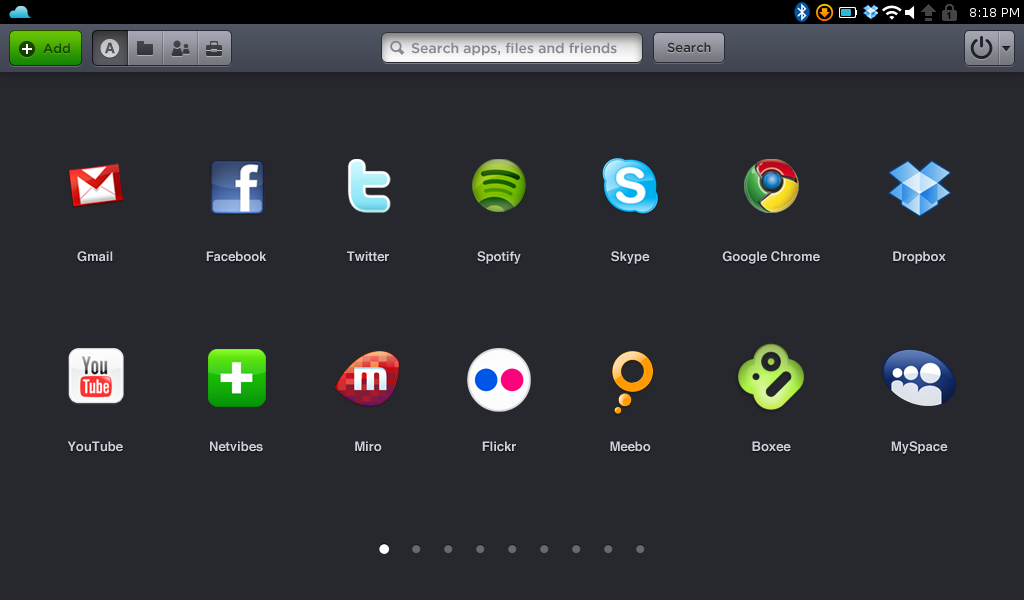Show the clock reading 8:18 PM
This screenshot has width=1024, height=600.
(x=994, y=12)
